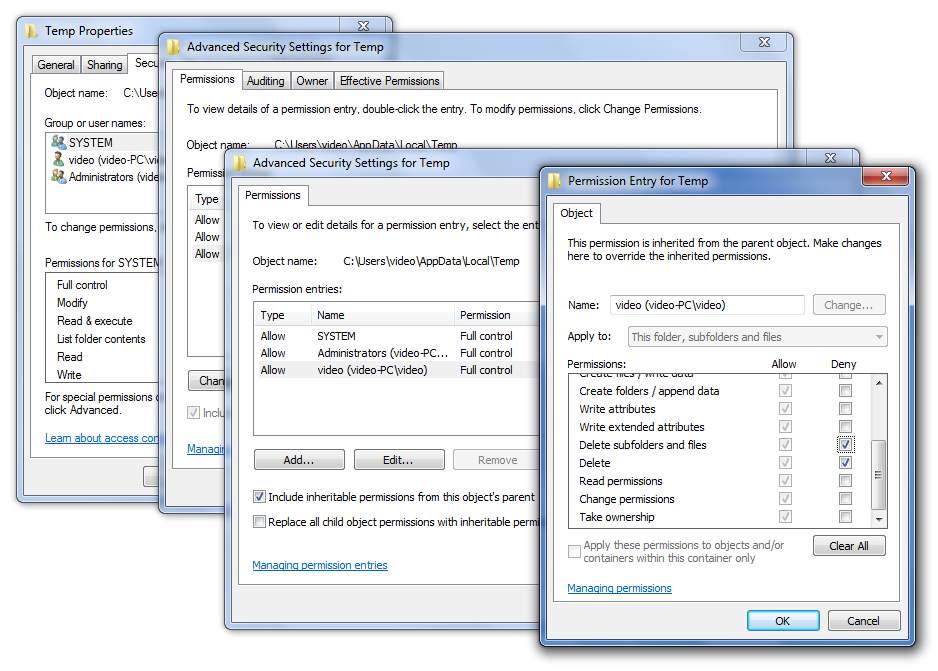Click the Edit... button
This screenshot has width=938, height=671.
point(399,460)
